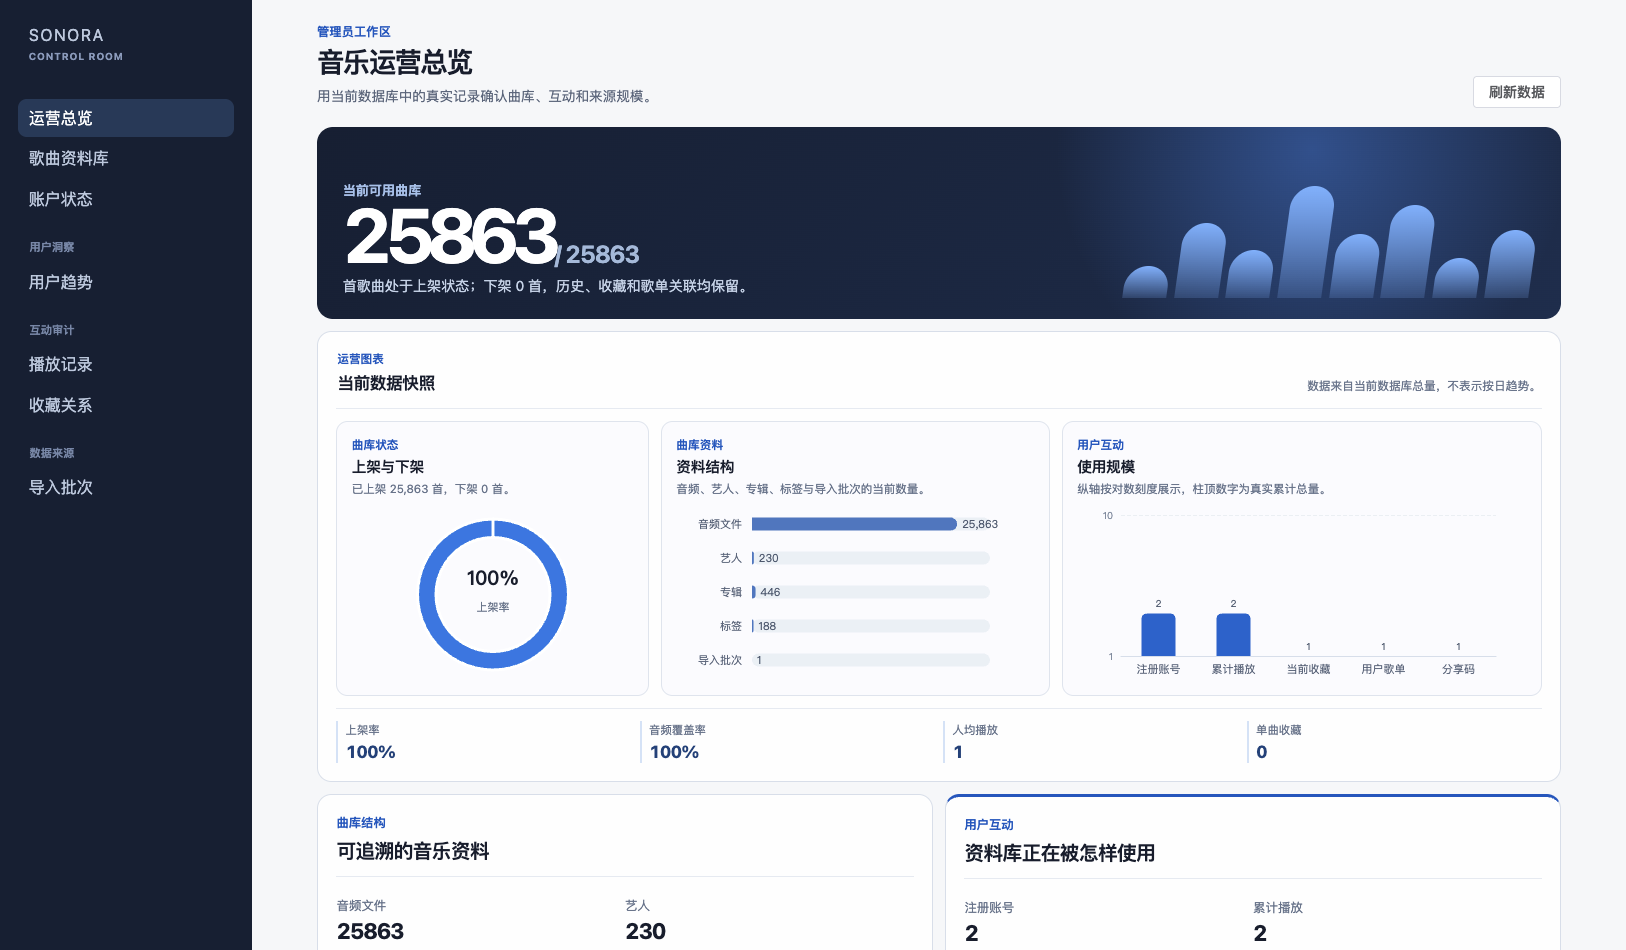Click the 艺人 230 stat in 曲库结构
Image resolution: width=1626 pixels, height=950 pixels.
coord(646,920)
